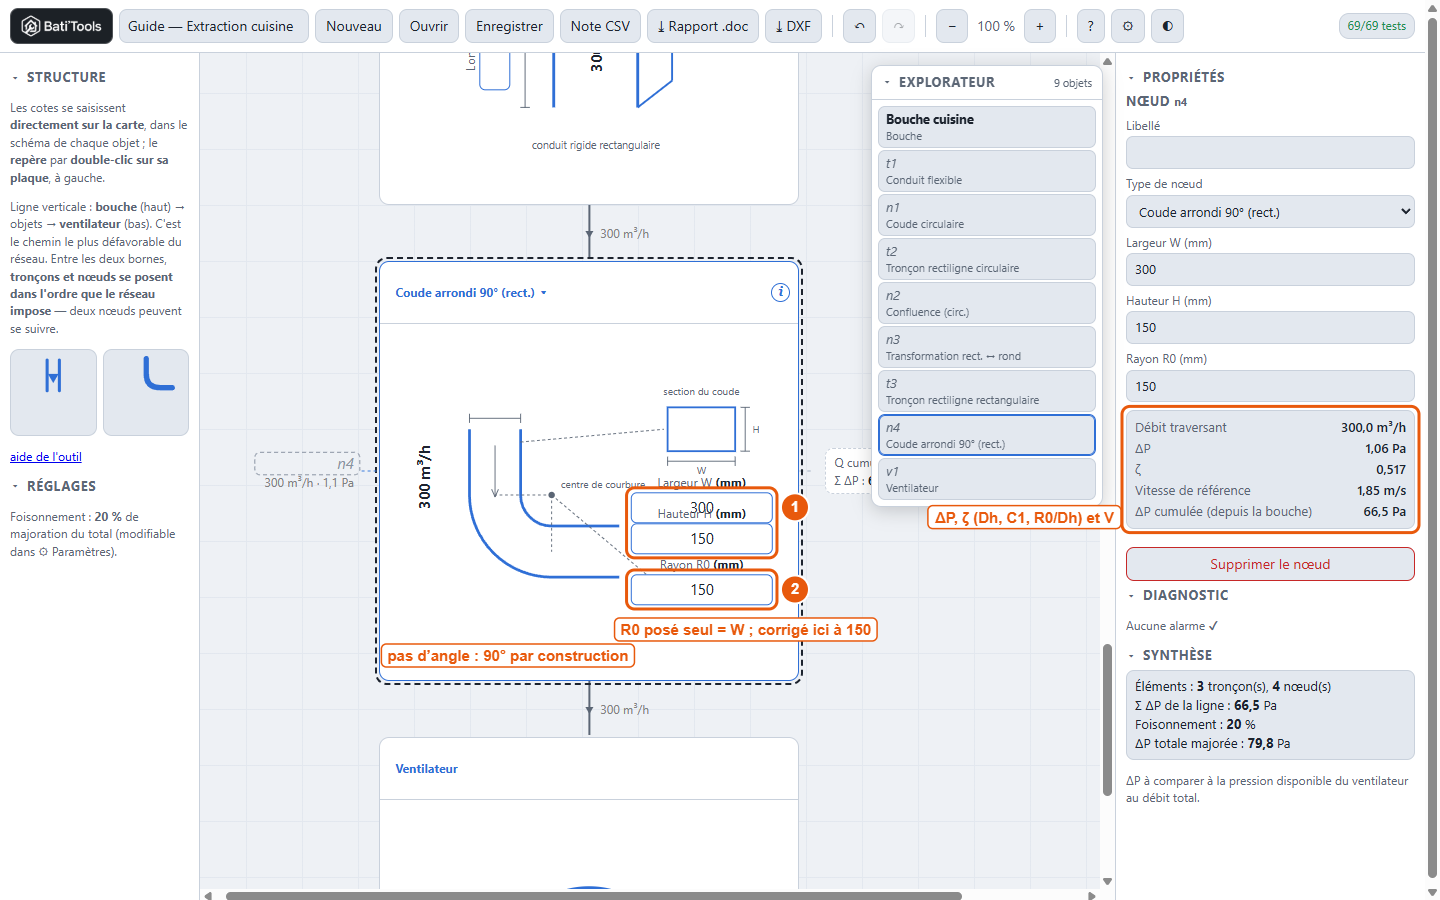Collapse the DIAGNOSTIC section
The image size is (1440, 900).
[x=1131, y=595]
